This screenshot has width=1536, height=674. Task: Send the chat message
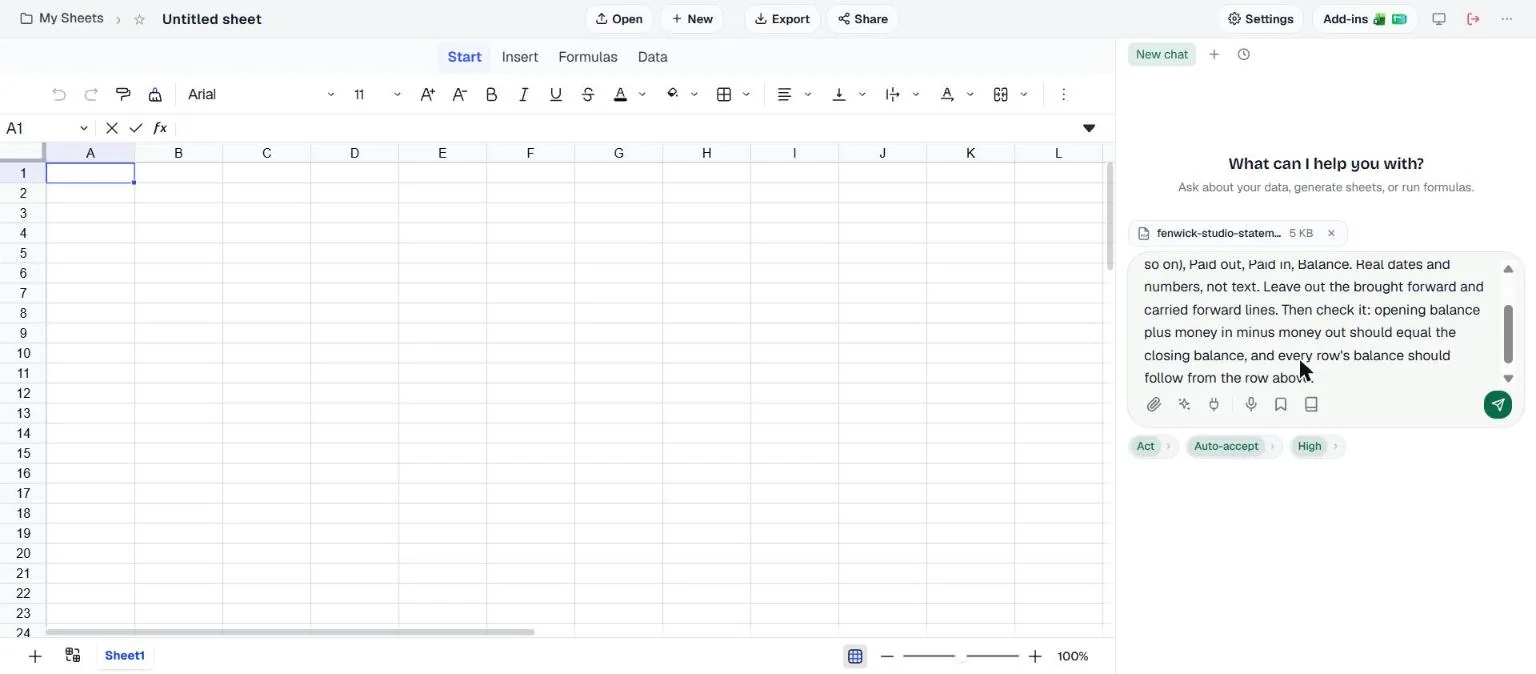coord(1498,405)
